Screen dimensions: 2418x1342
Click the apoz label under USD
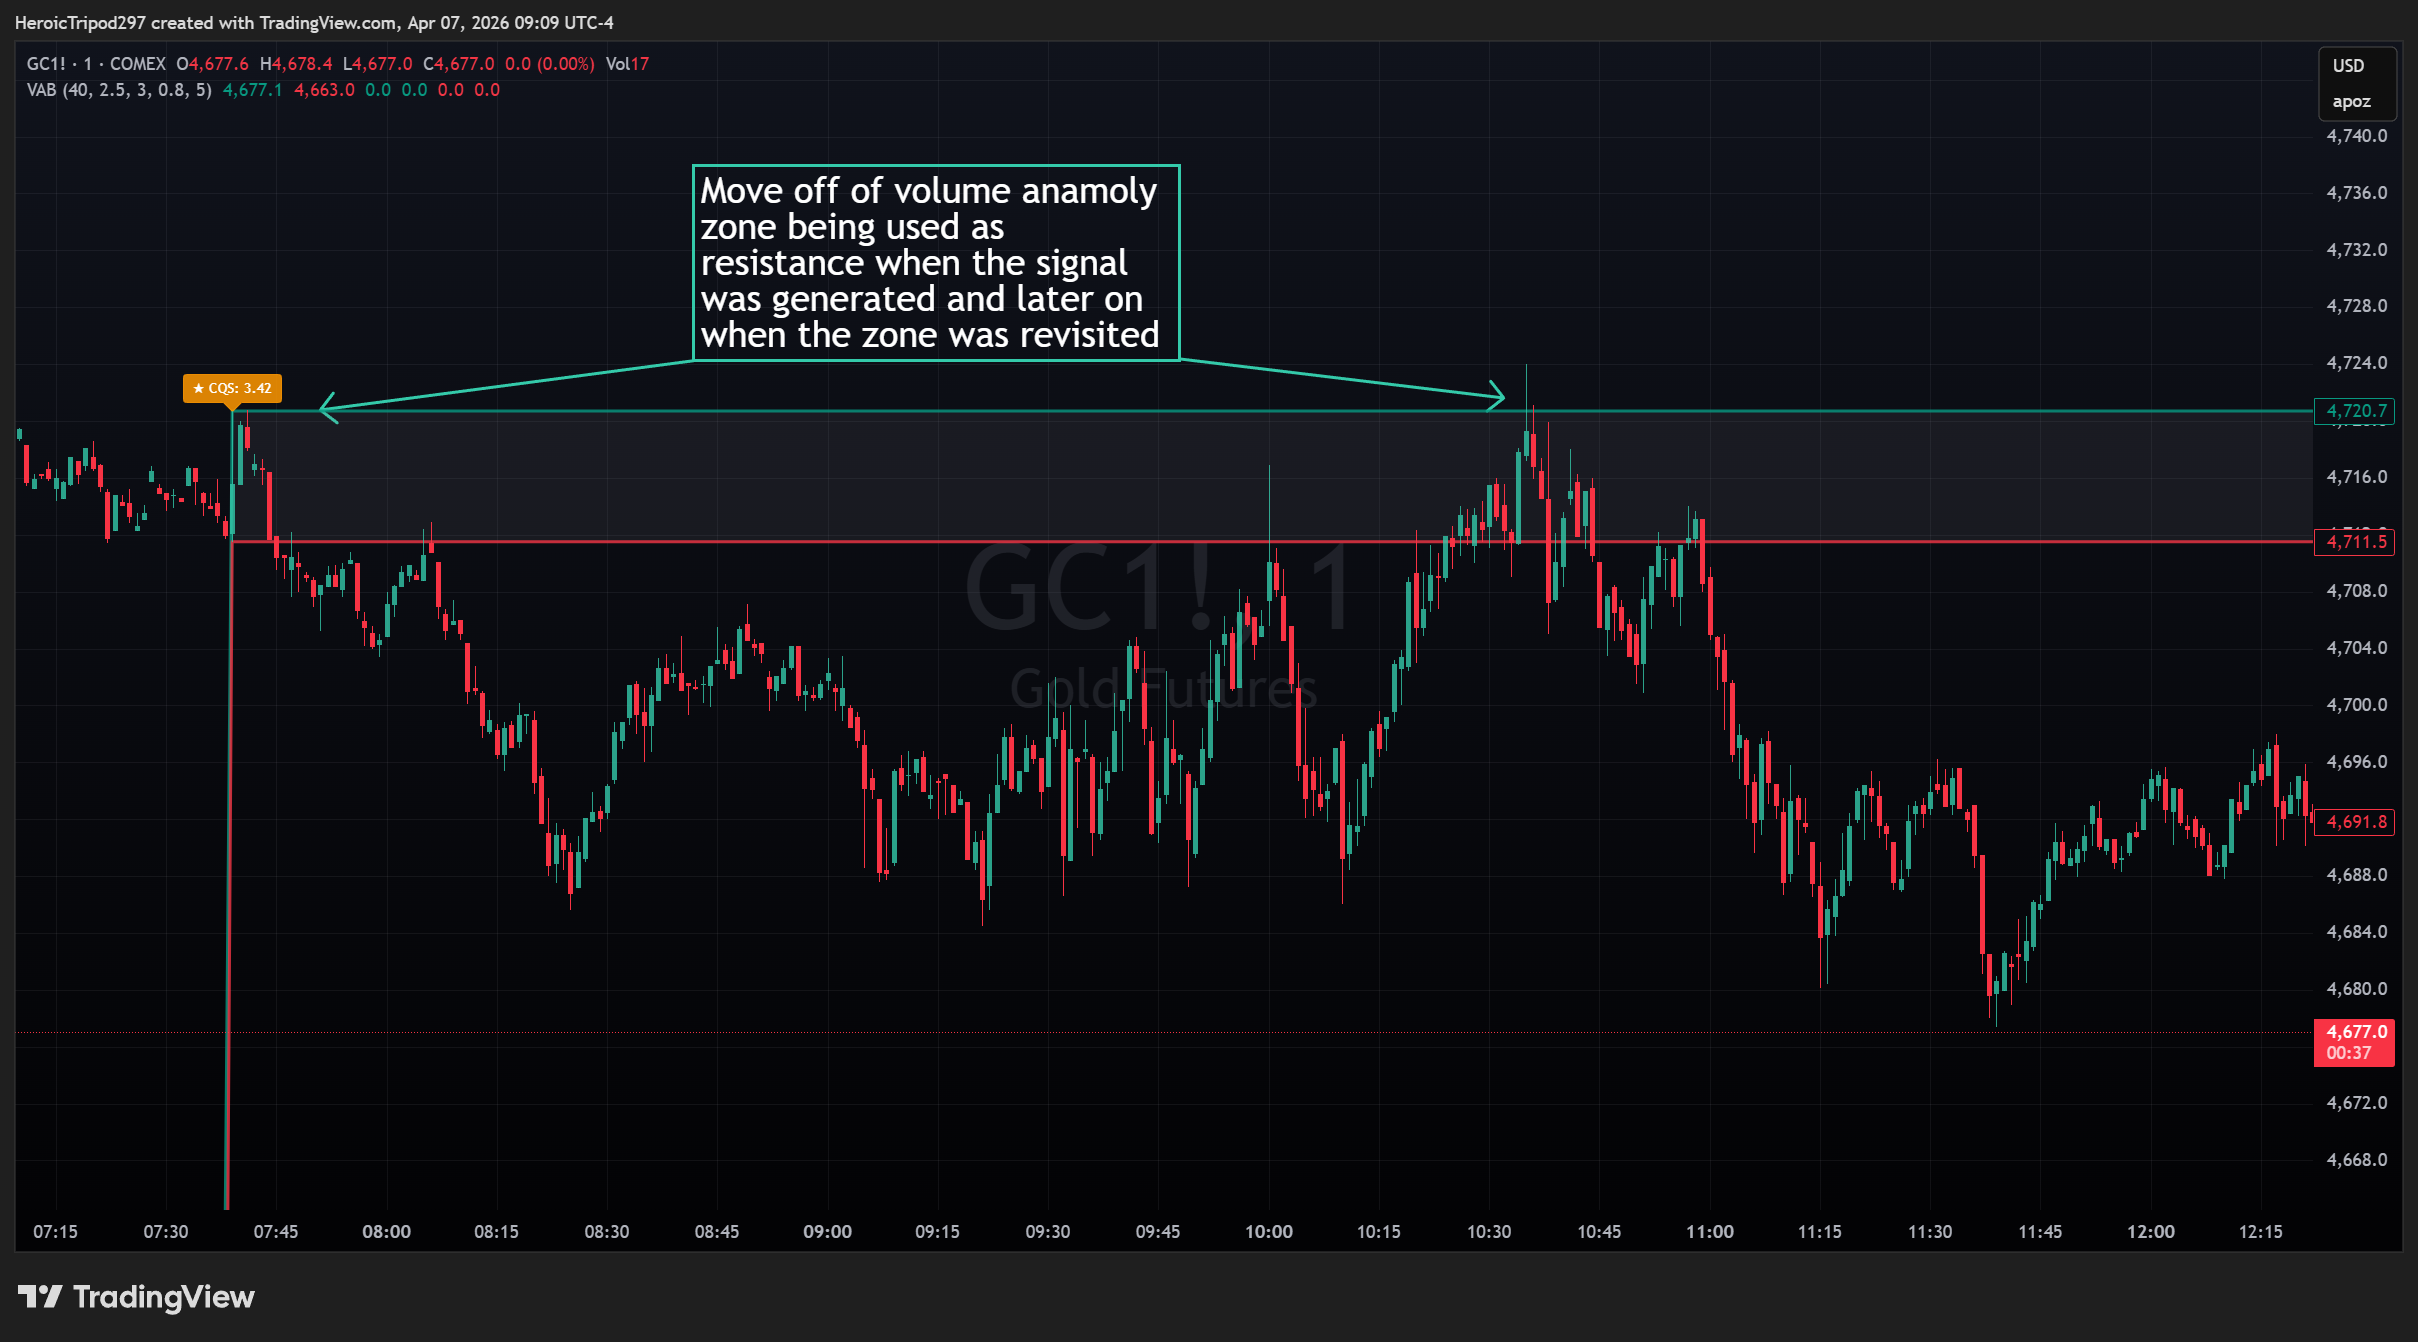point(2351,101)
